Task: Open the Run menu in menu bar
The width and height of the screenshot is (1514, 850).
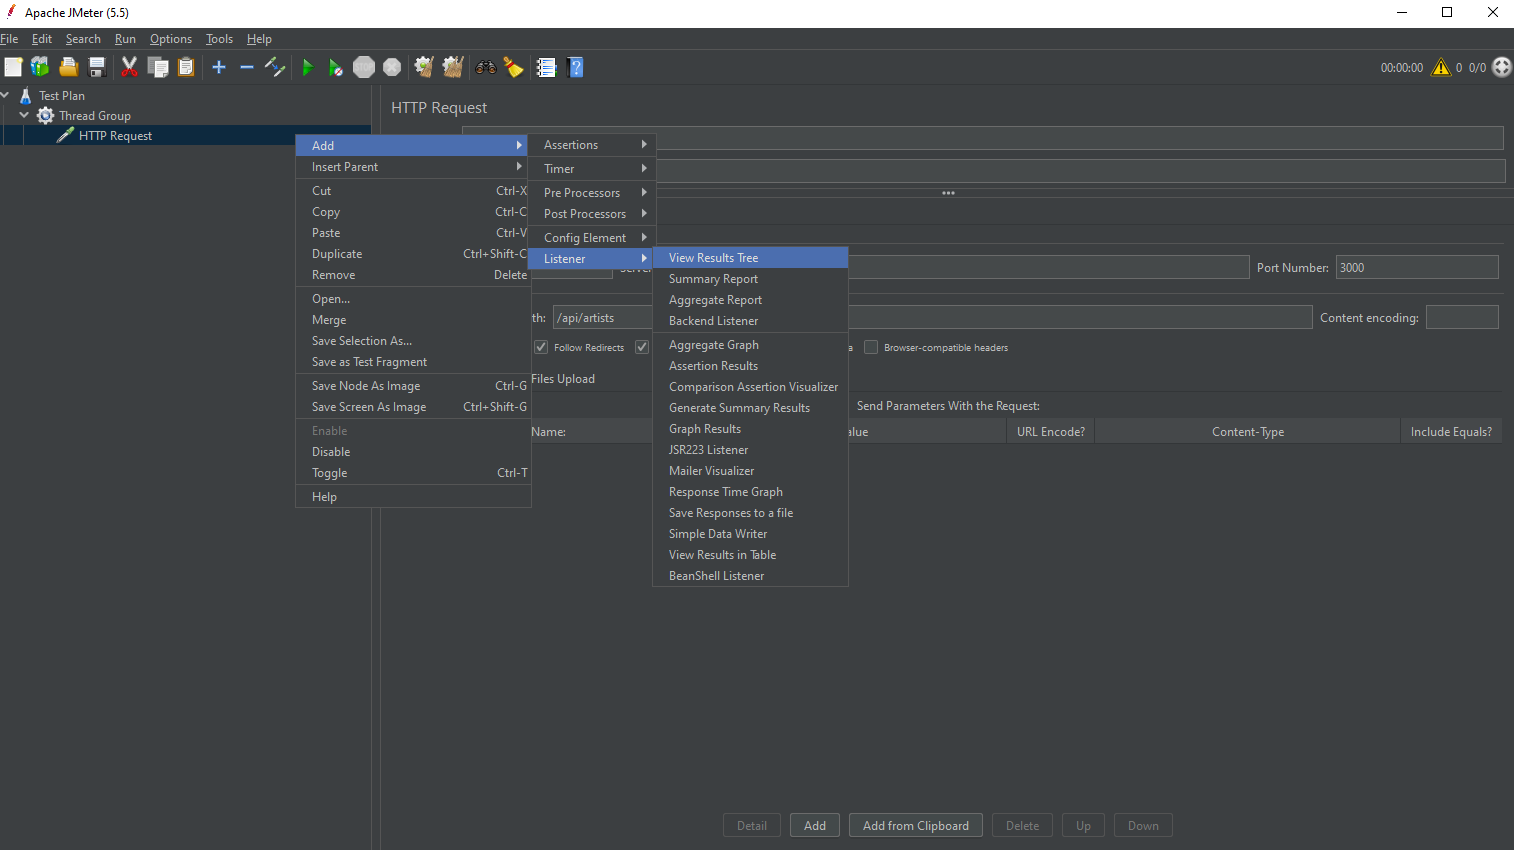Action: 125,39
